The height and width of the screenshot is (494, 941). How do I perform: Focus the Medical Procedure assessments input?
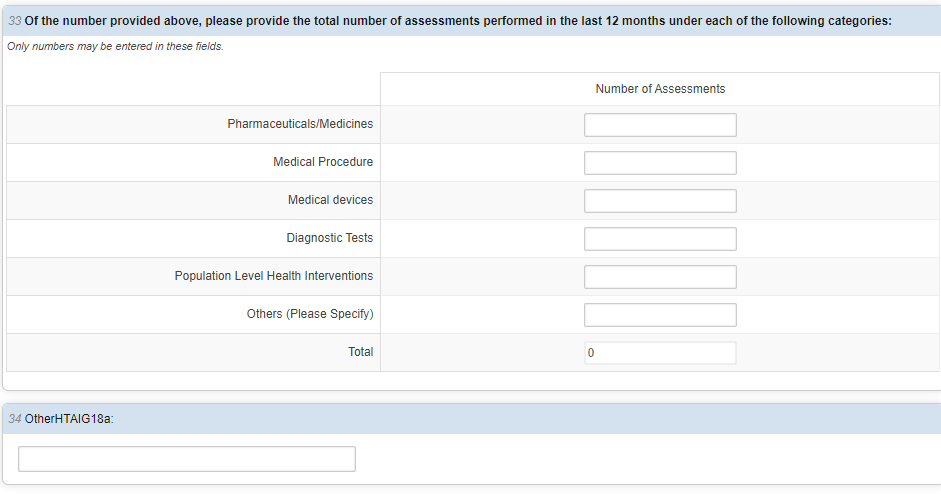click(660, 163)
